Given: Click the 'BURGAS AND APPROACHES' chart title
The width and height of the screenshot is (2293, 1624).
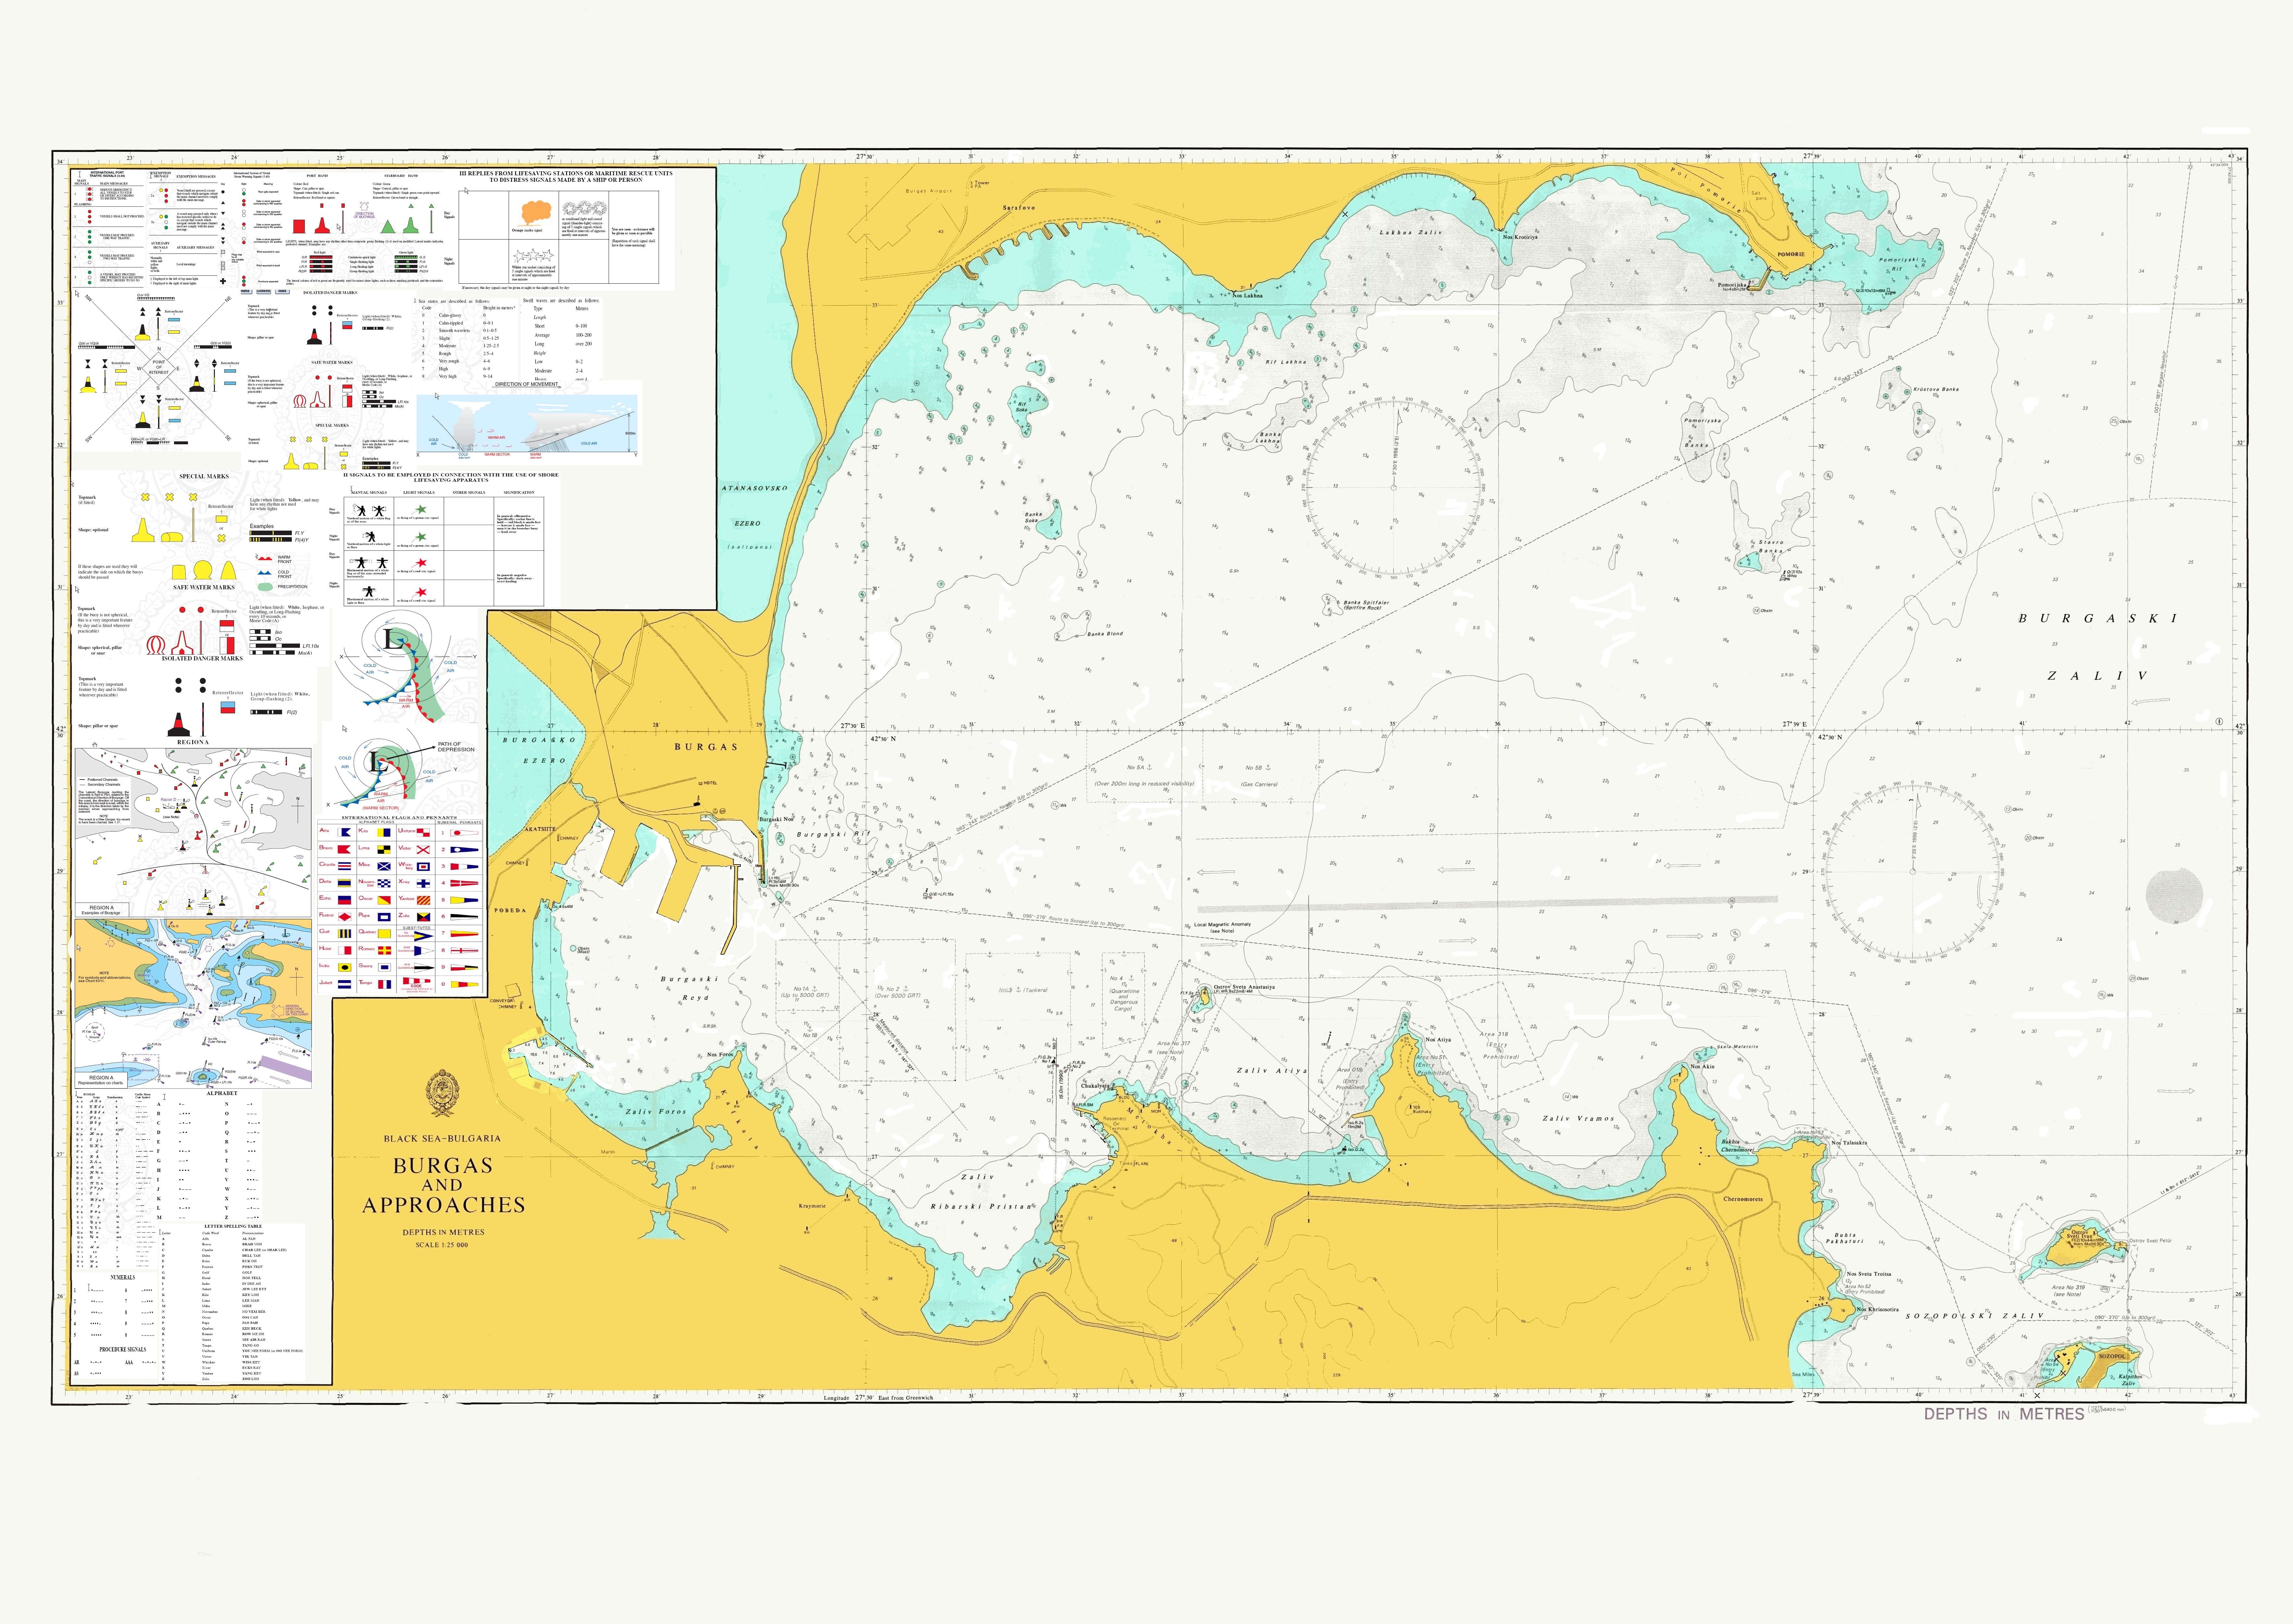Looking at the screenshot, I should (x=443, y=1185).
